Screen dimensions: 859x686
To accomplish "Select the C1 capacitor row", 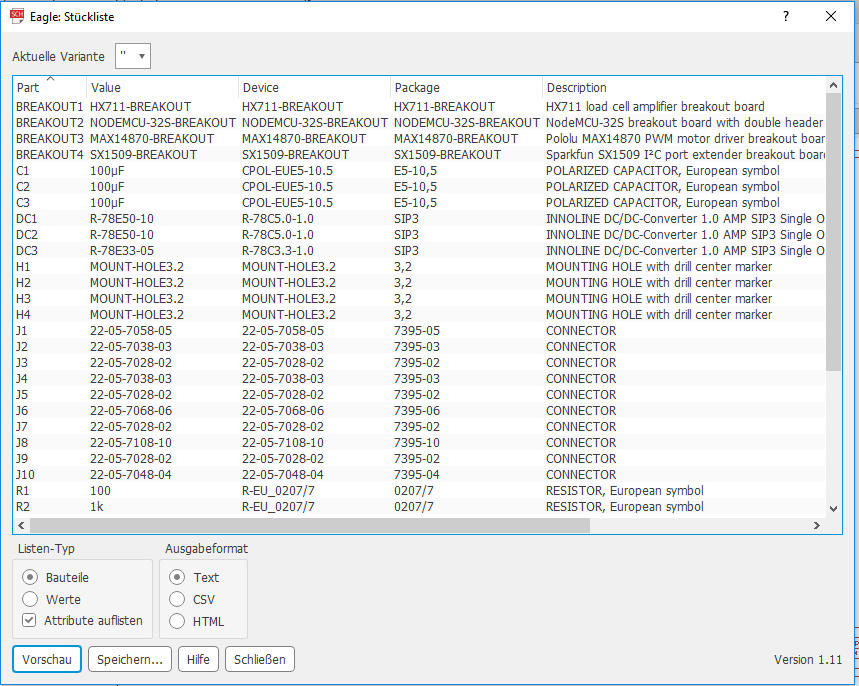I will tap(419, 170).
